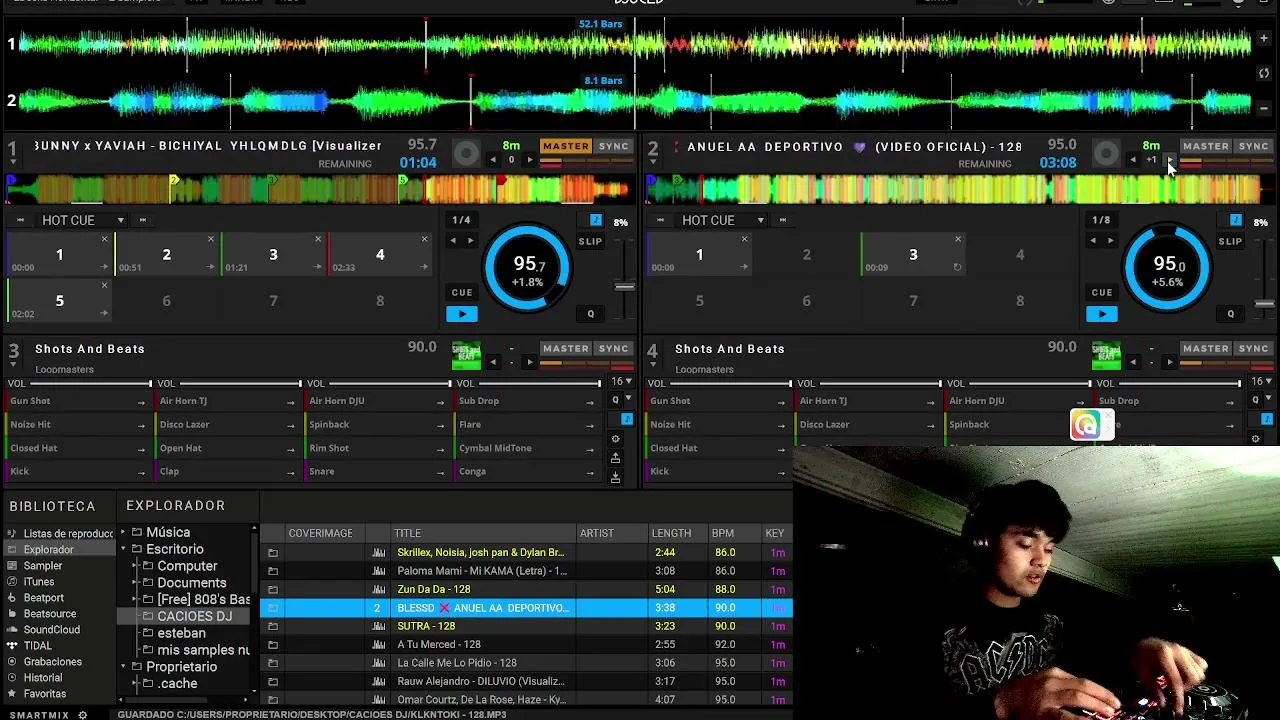Open the 16 dropdown in deck 3 sampler
This screenshot has width=1280, height=720.
[621, 382]
